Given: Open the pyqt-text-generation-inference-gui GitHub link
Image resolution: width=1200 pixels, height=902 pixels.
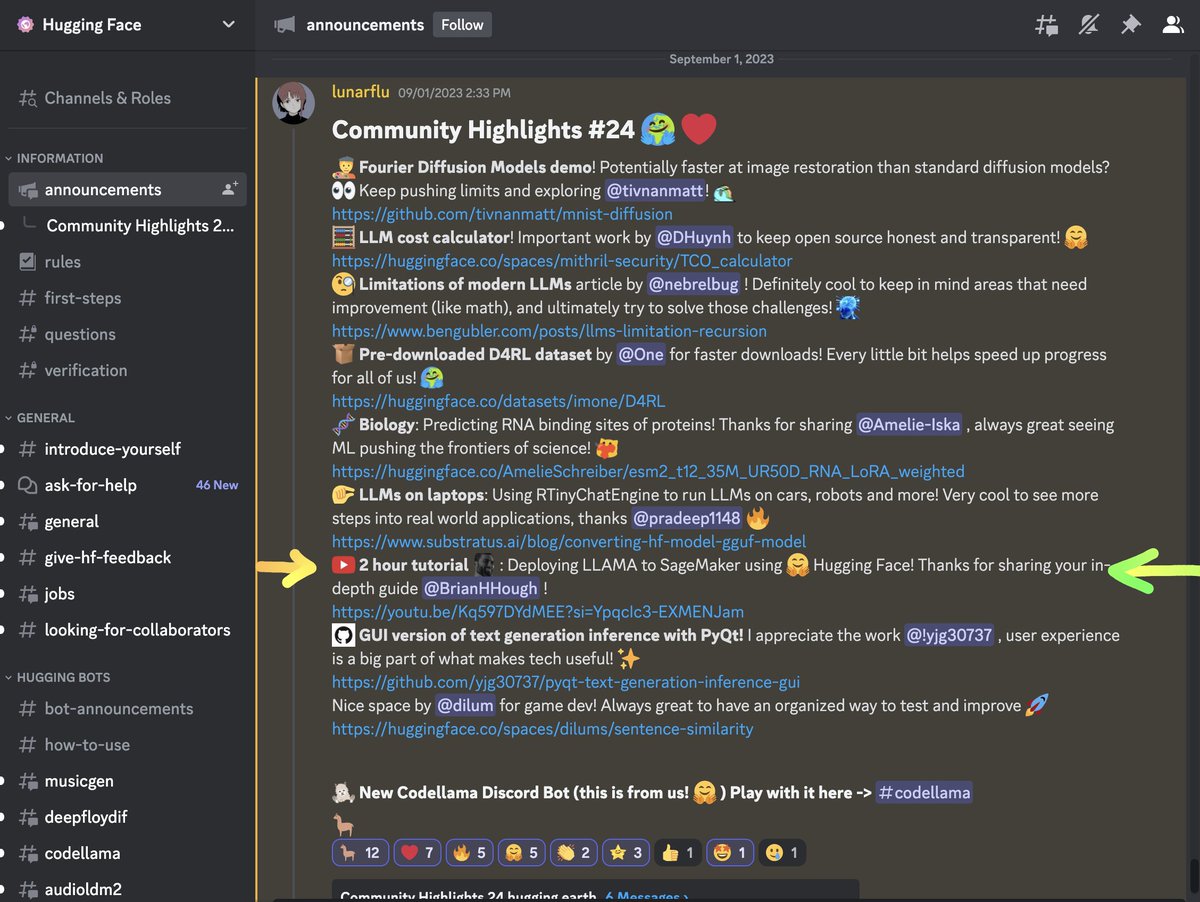Looking at the screenshot, I should pos(566,683).
